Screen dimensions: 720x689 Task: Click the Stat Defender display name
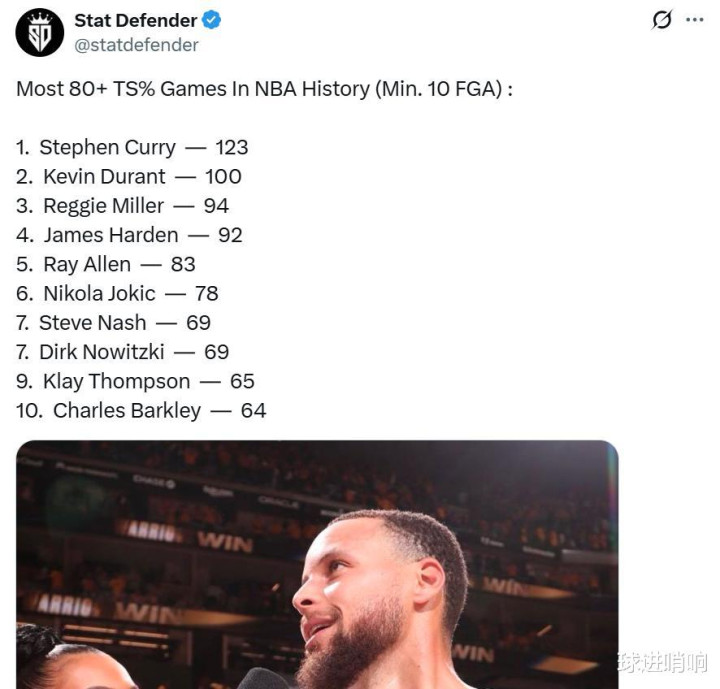click(x=135, y=20)
